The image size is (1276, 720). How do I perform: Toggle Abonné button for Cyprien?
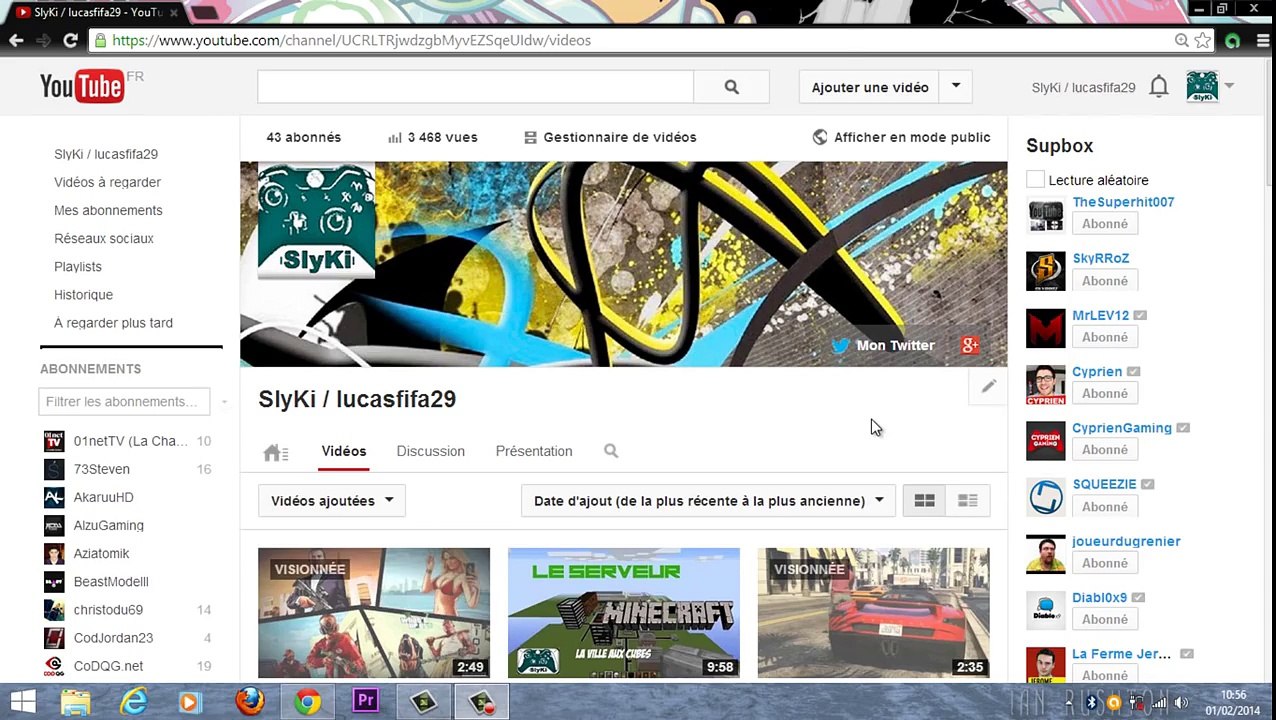tap(1105, 393)
